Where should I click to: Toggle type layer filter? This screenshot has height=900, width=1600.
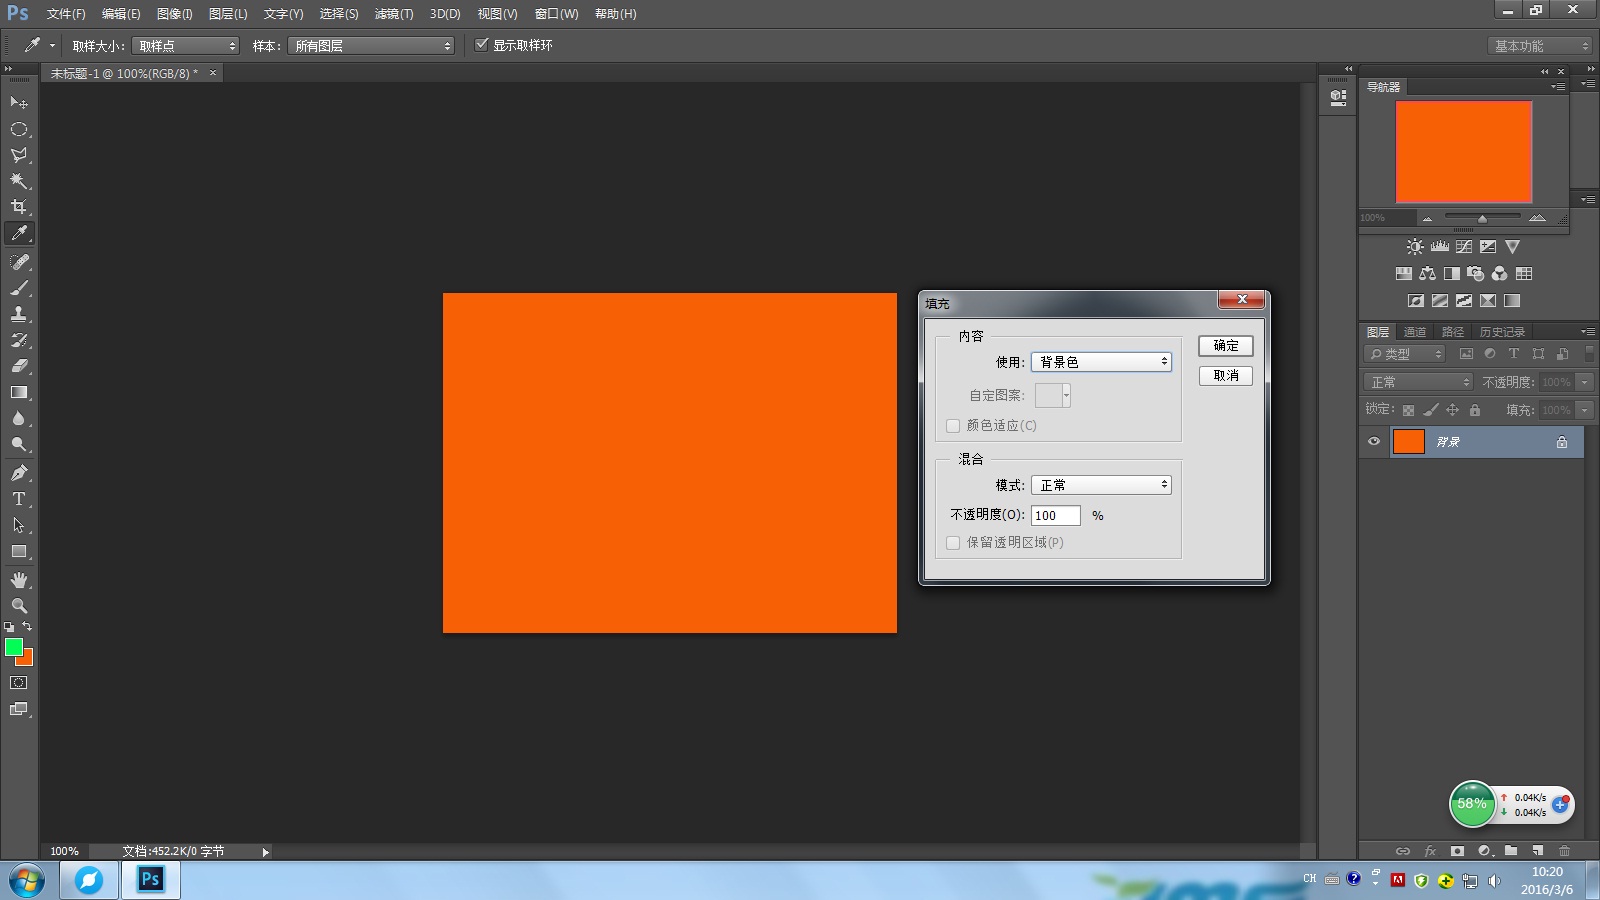[x=1514, y=354]
